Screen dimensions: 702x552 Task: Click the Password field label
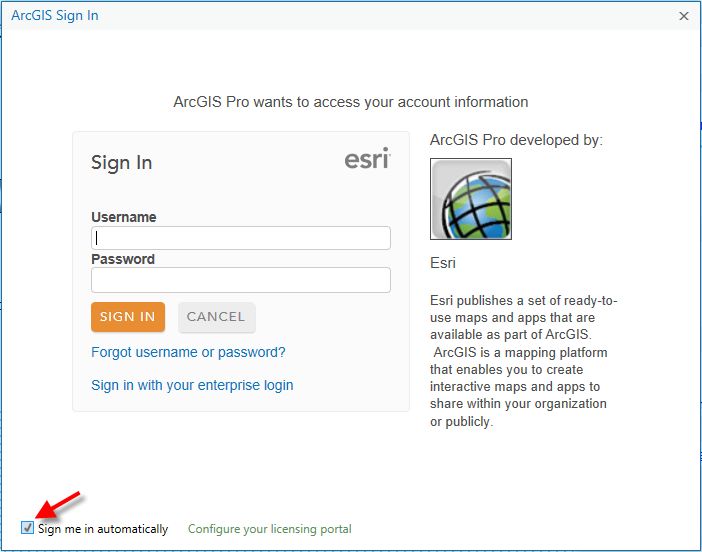123,259
